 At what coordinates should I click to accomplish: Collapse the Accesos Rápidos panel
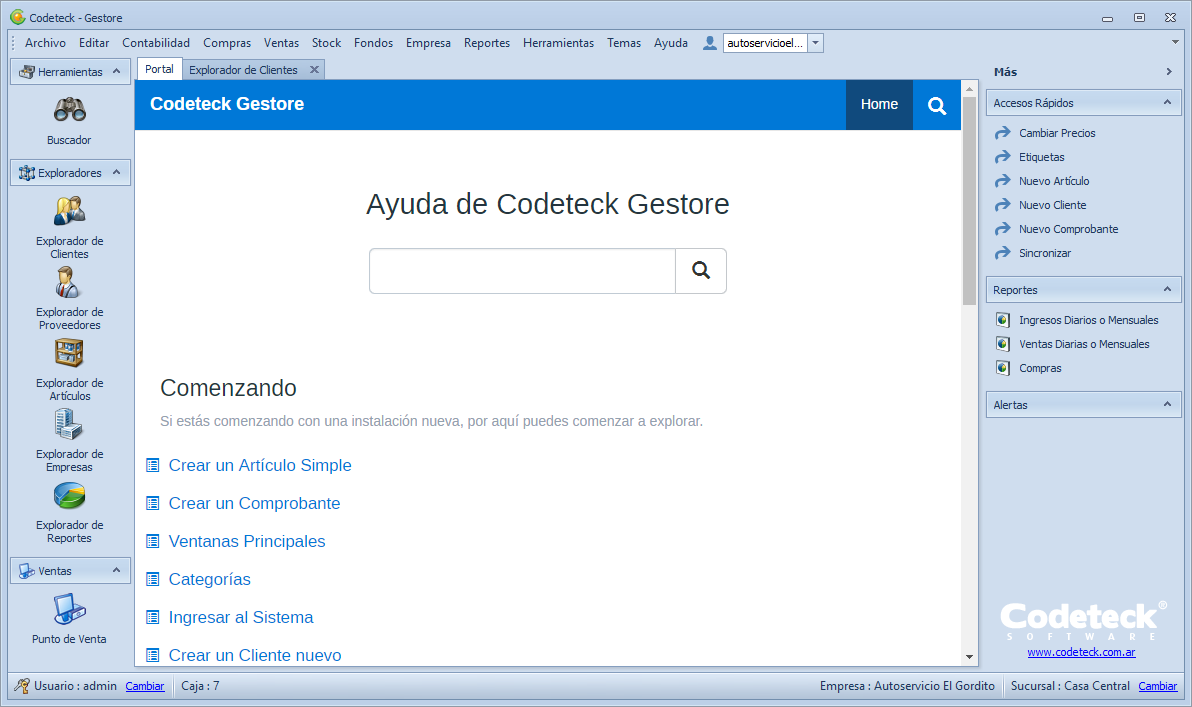tap(1166, 103)
